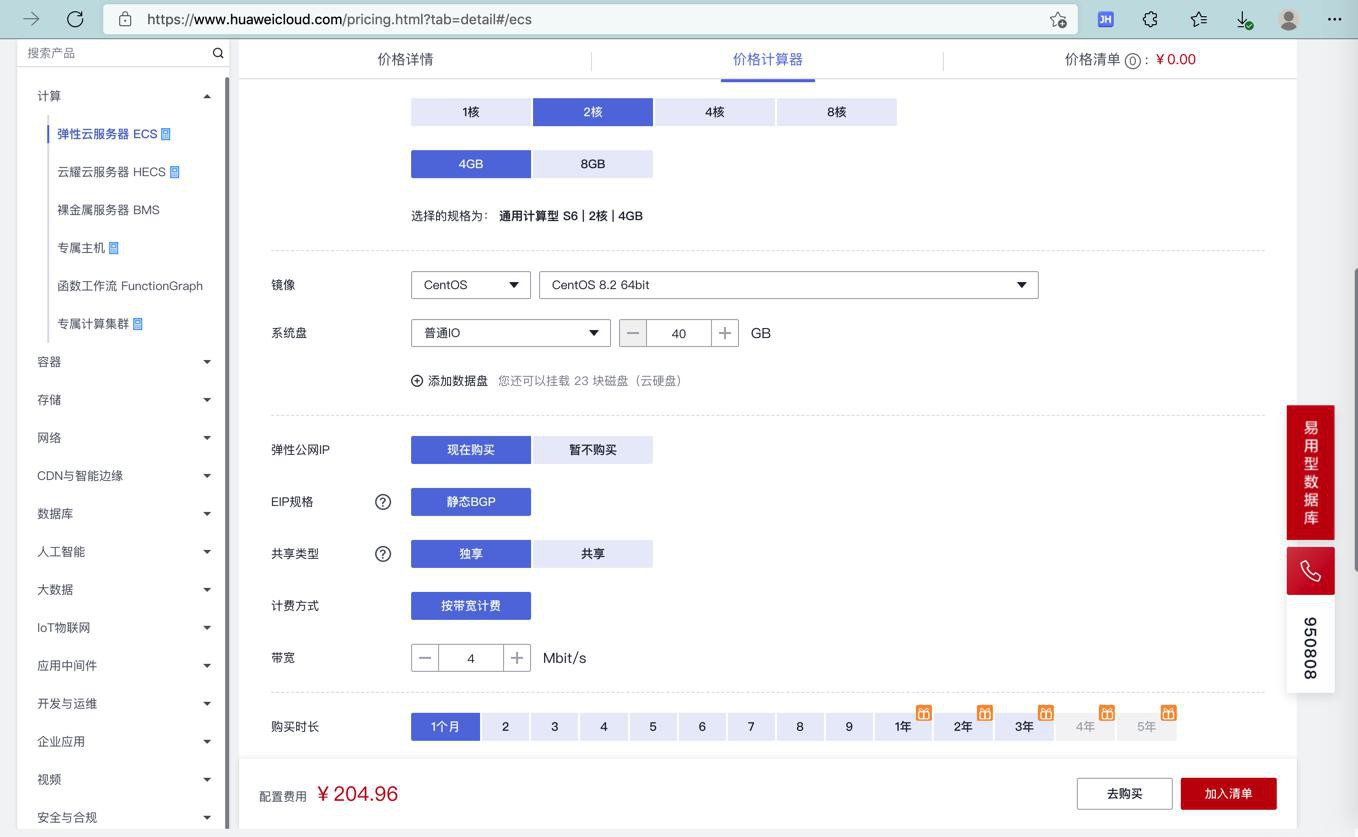Viewport: 1358px width, 837px height.
Task: Click the gift icon on 2年 option
Action: (x=985, y=713)
